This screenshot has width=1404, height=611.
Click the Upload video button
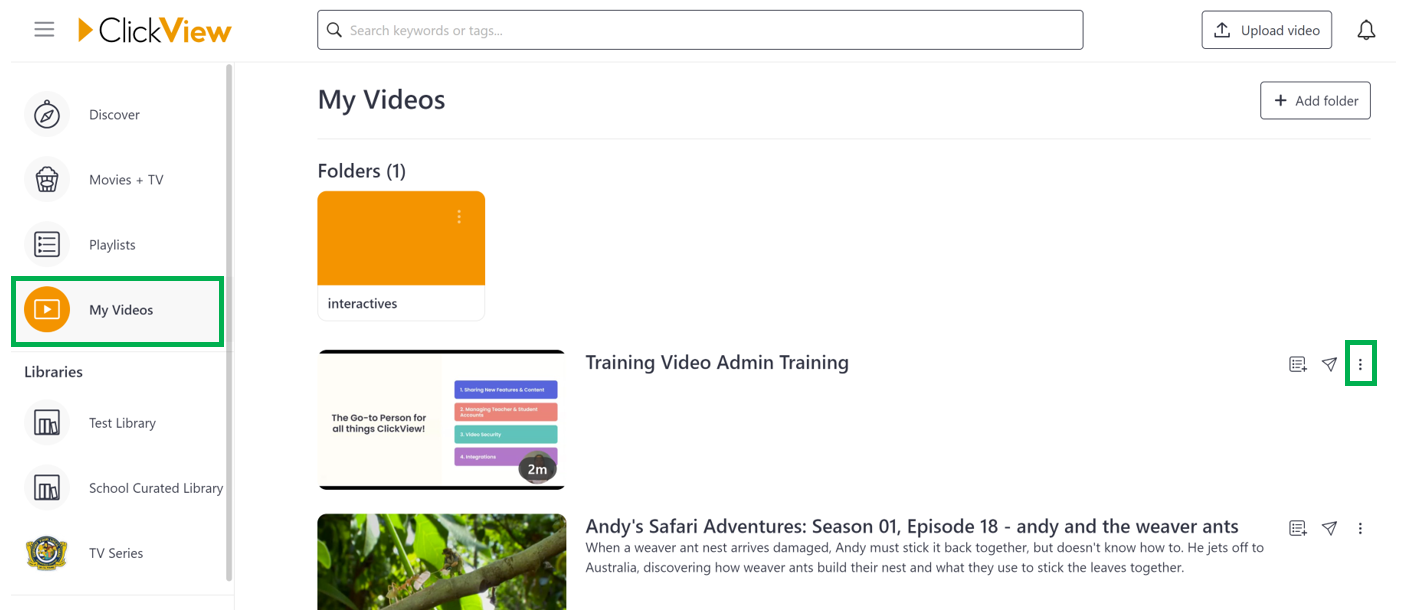1267,30
